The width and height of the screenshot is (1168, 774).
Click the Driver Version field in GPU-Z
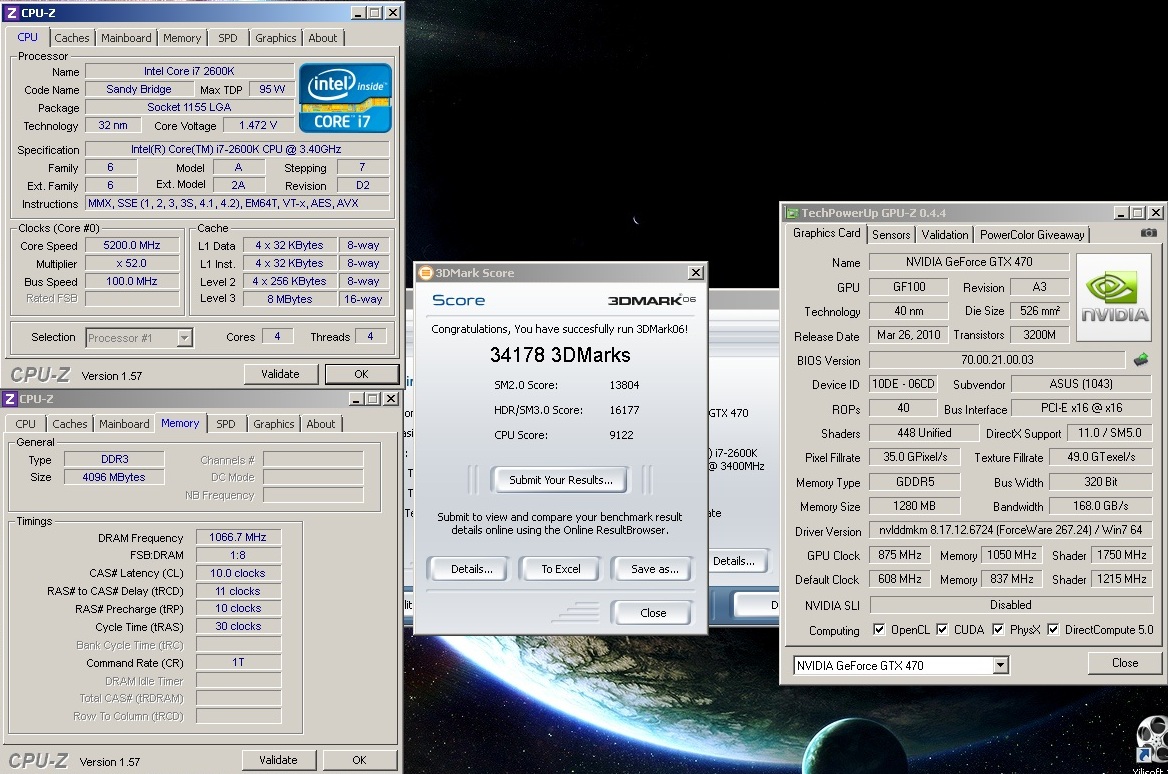click(x=1010, y=530)
